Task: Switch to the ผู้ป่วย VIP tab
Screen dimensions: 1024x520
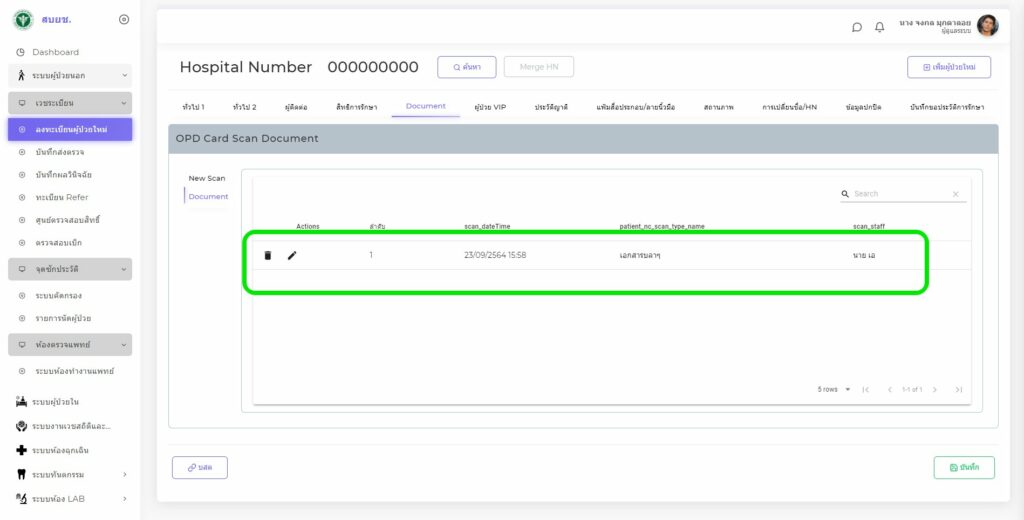Action: (490, 106)
